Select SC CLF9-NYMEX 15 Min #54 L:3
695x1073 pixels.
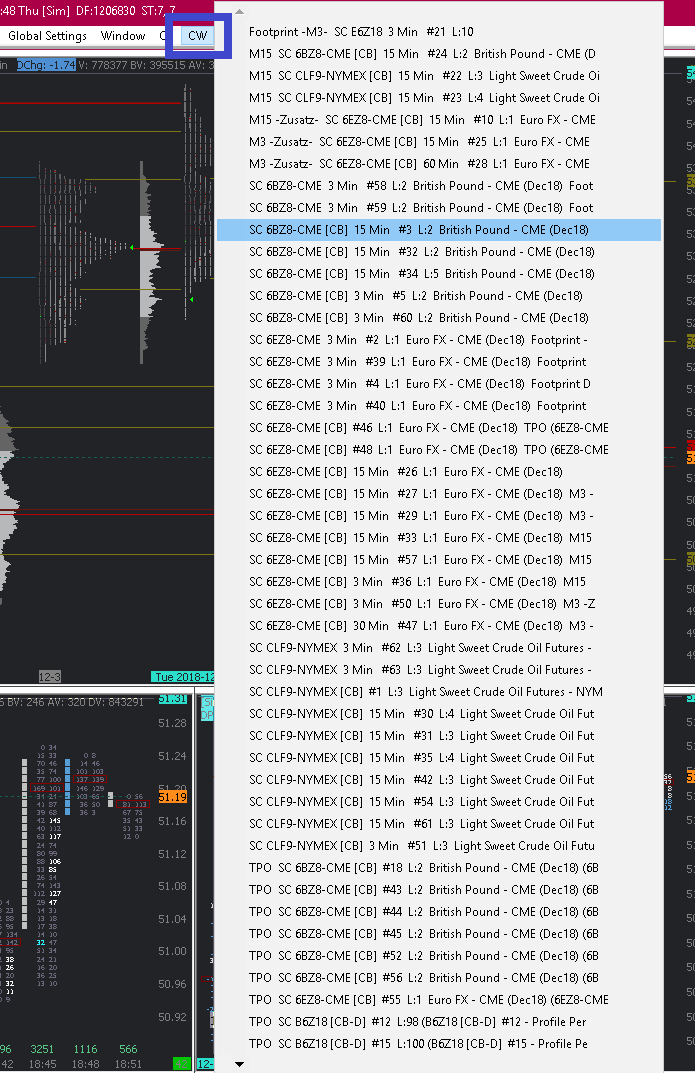[439, 801]
